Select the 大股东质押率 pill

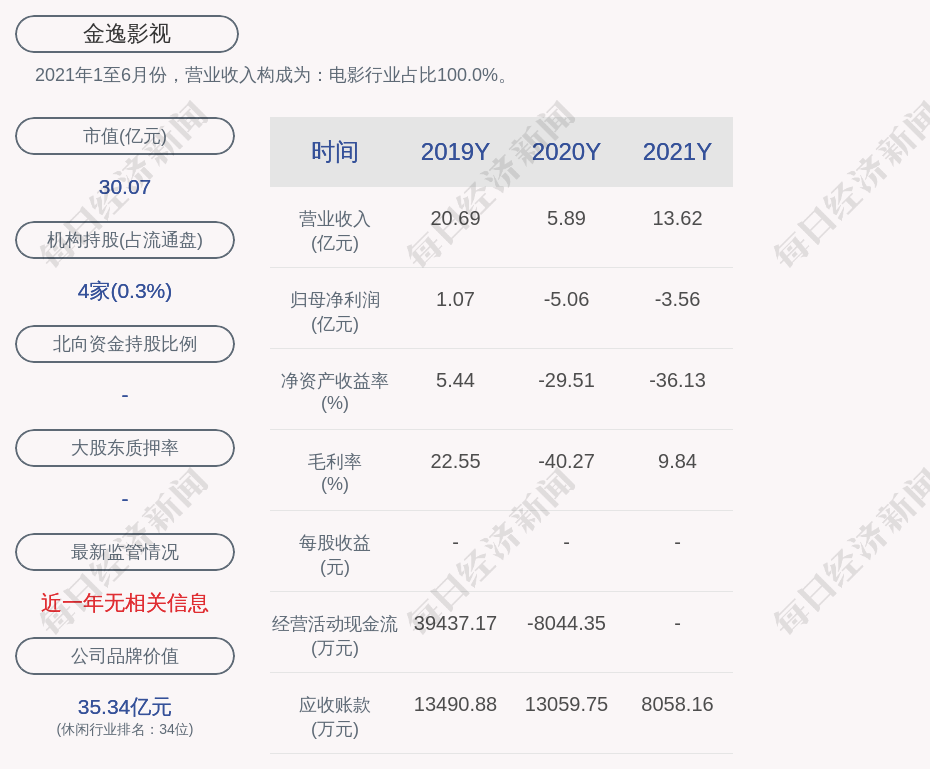pos(125,448)
